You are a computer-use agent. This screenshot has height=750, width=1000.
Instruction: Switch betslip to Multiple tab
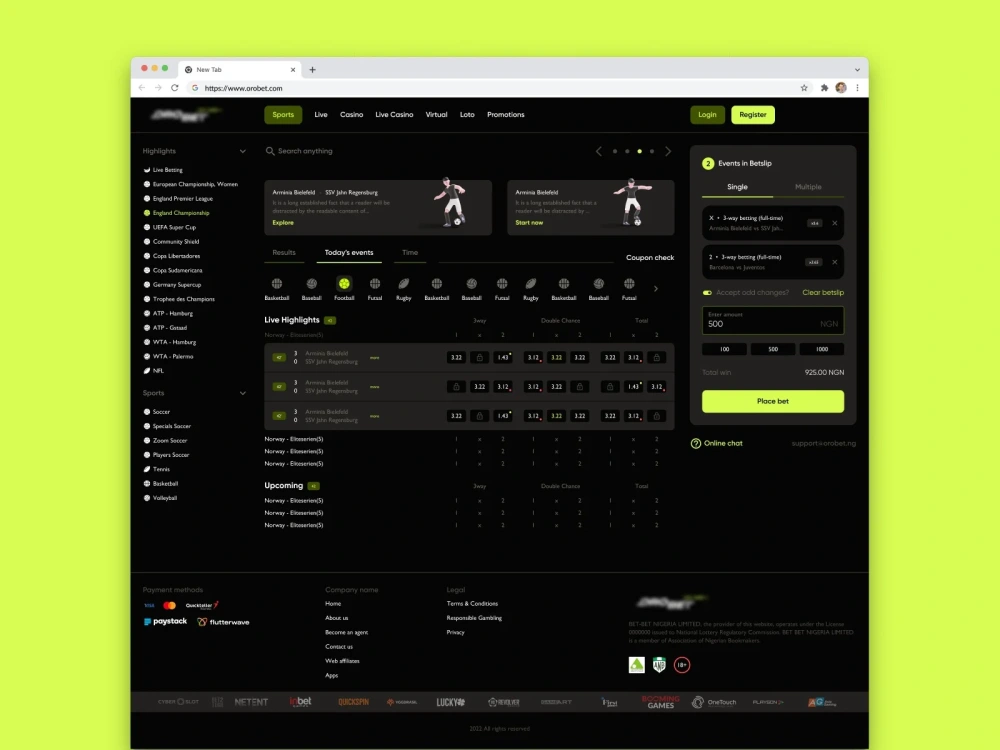pyautogui.click(x=808, y=187)
